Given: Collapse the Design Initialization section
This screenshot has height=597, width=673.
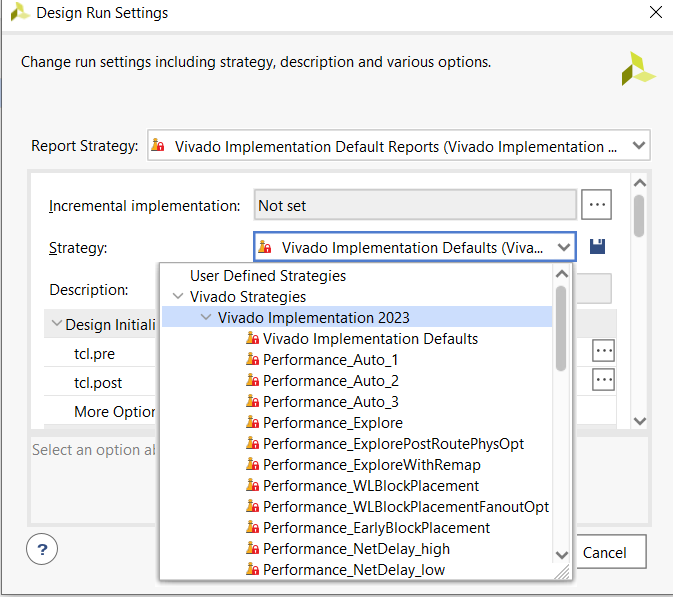Looking at the screenshot, I should click(x=54, y=325).
